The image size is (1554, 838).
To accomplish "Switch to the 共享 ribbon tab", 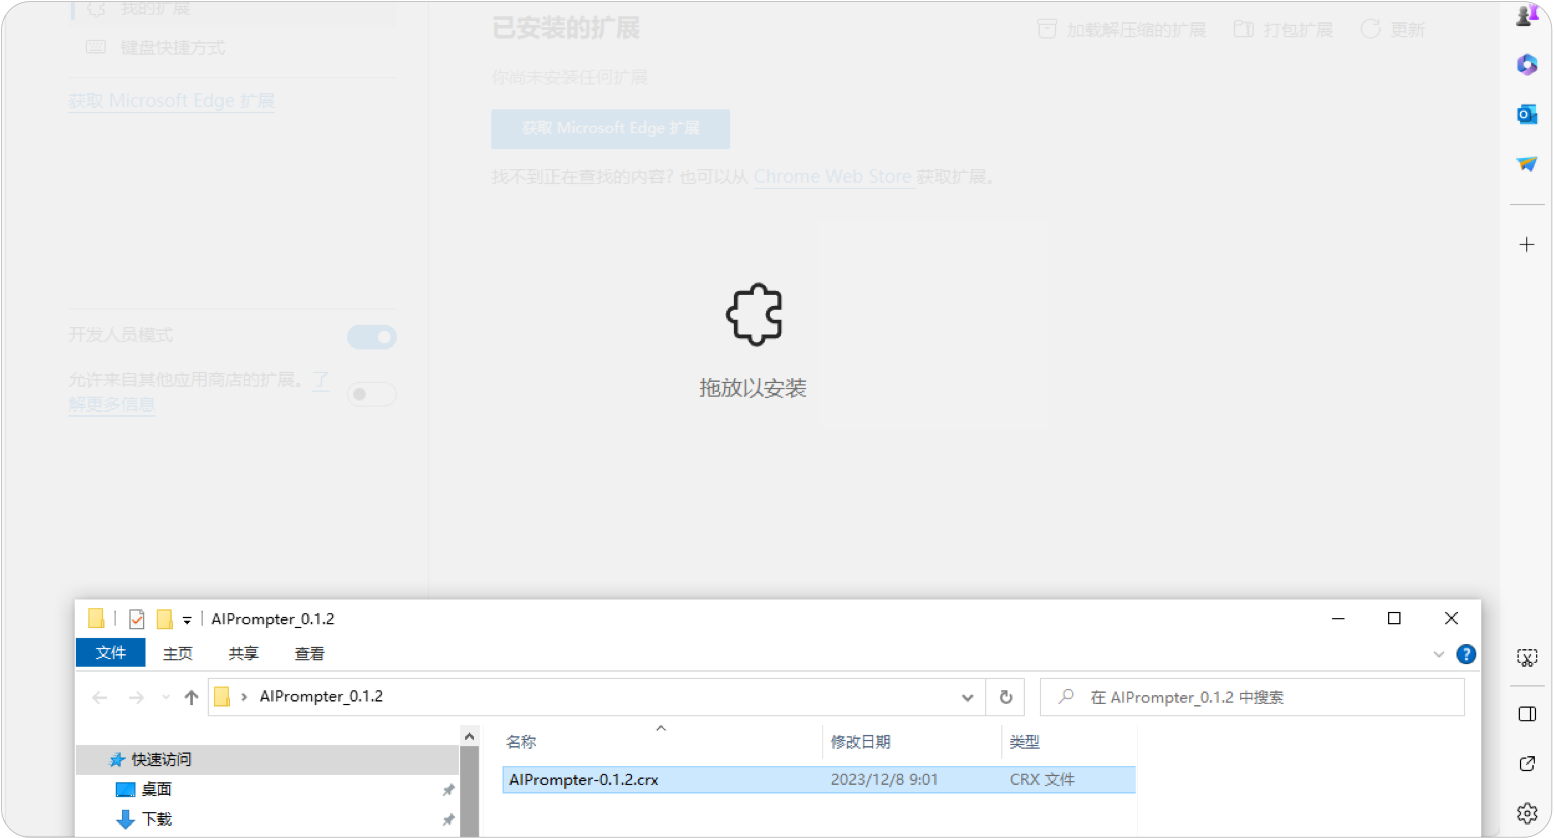I will [243, 653].
